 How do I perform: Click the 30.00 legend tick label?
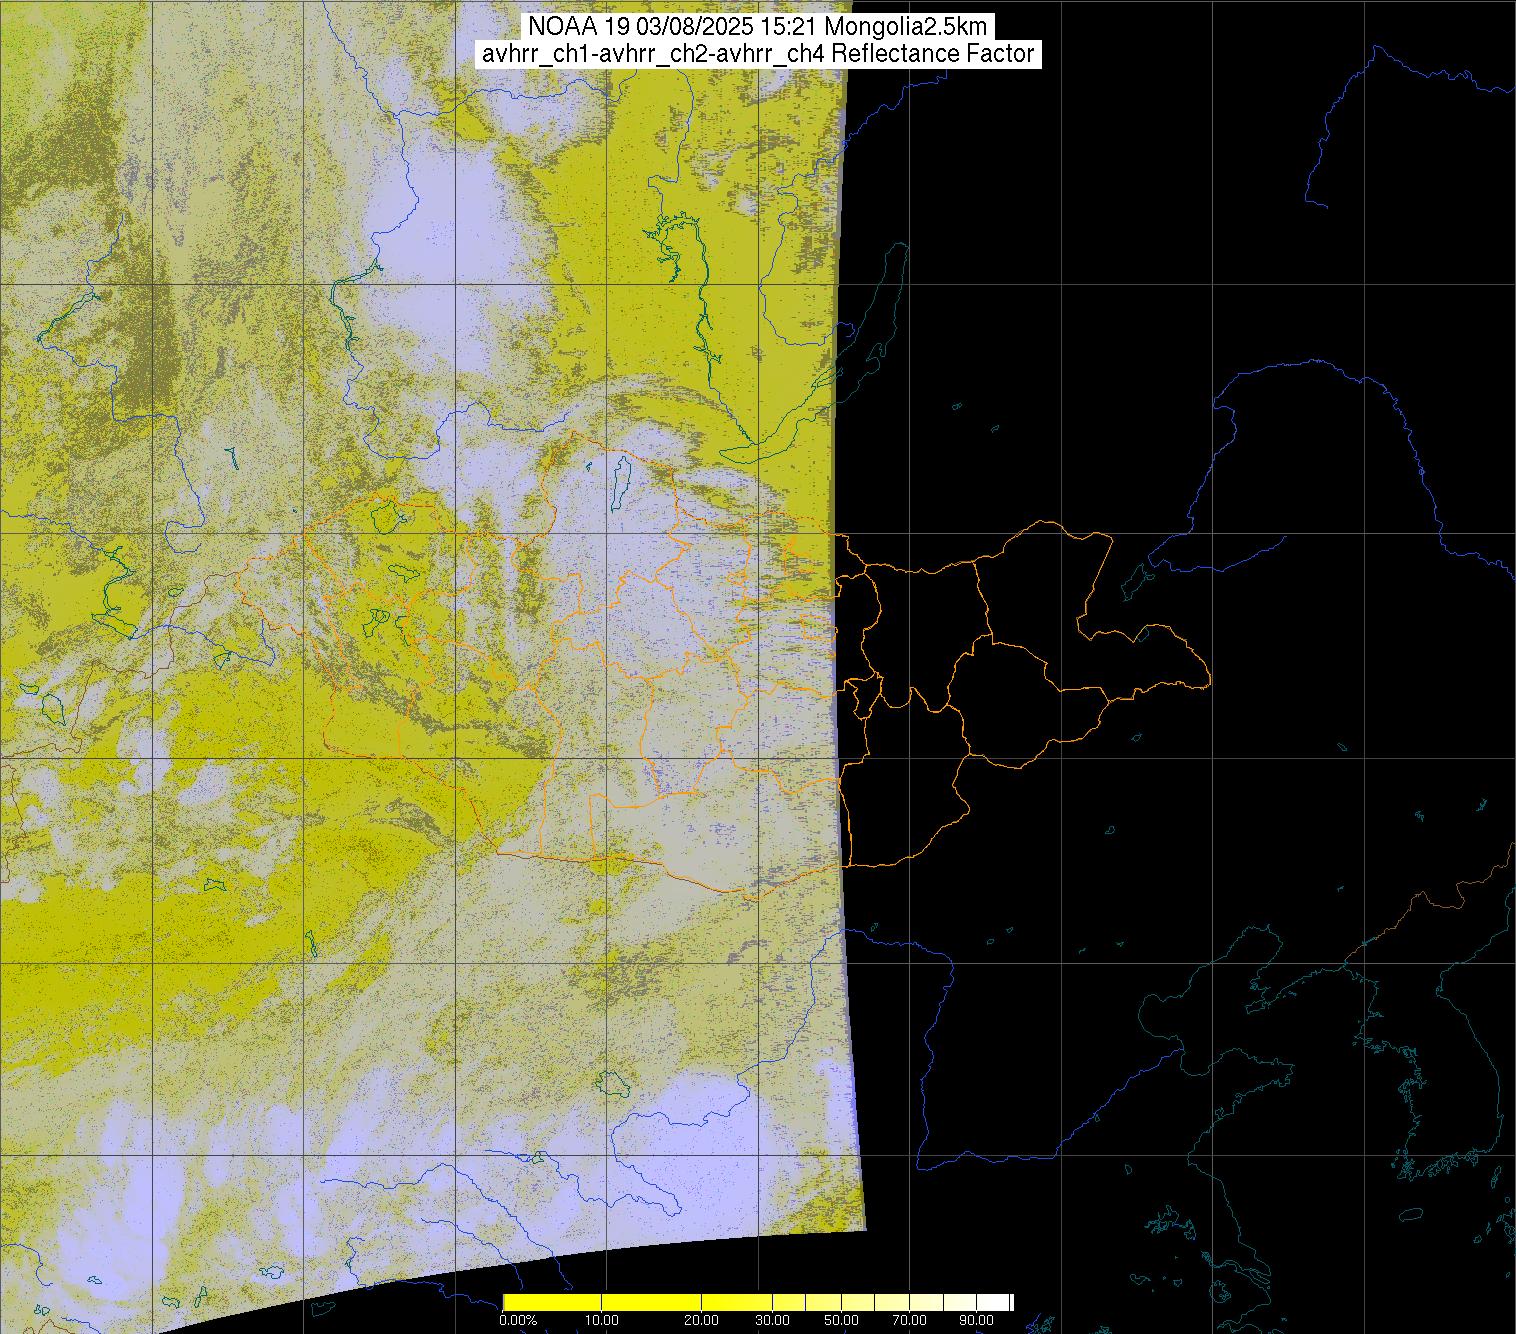pyautogui.click(x=772, y=1321)
